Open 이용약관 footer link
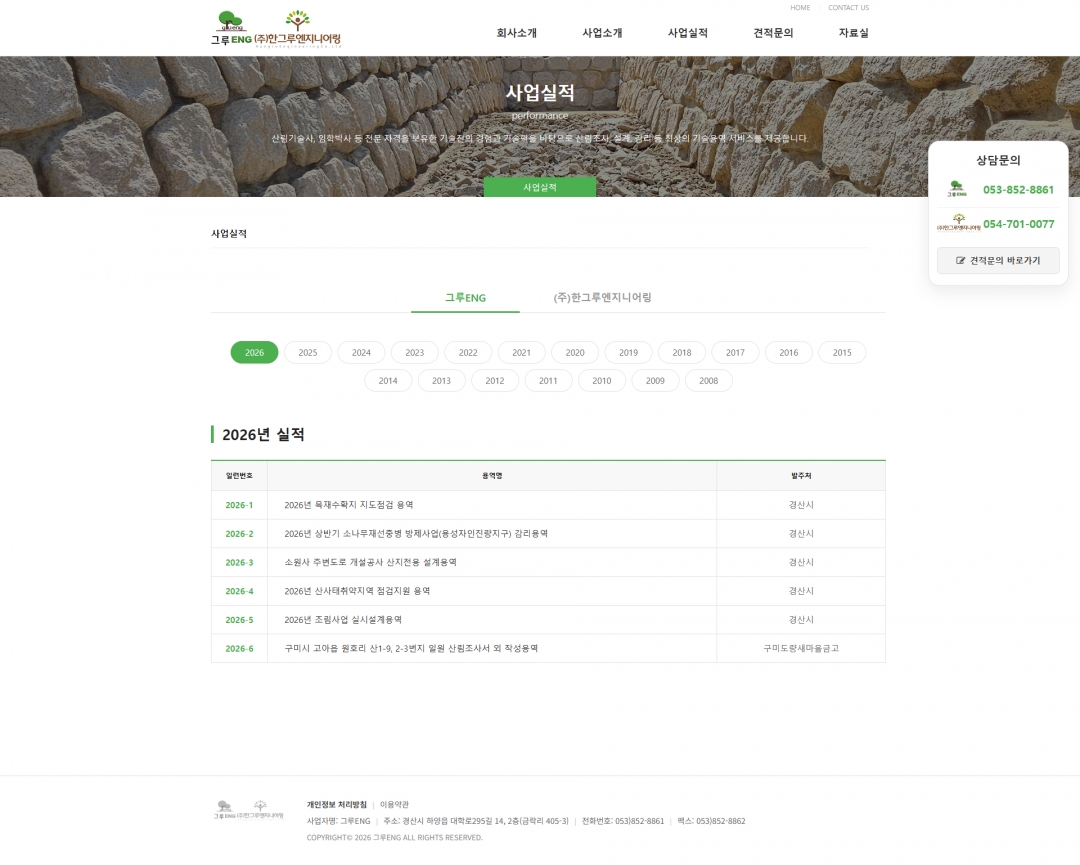The height and width of the screenshot is (865, 1080). (x=394, y=804)
